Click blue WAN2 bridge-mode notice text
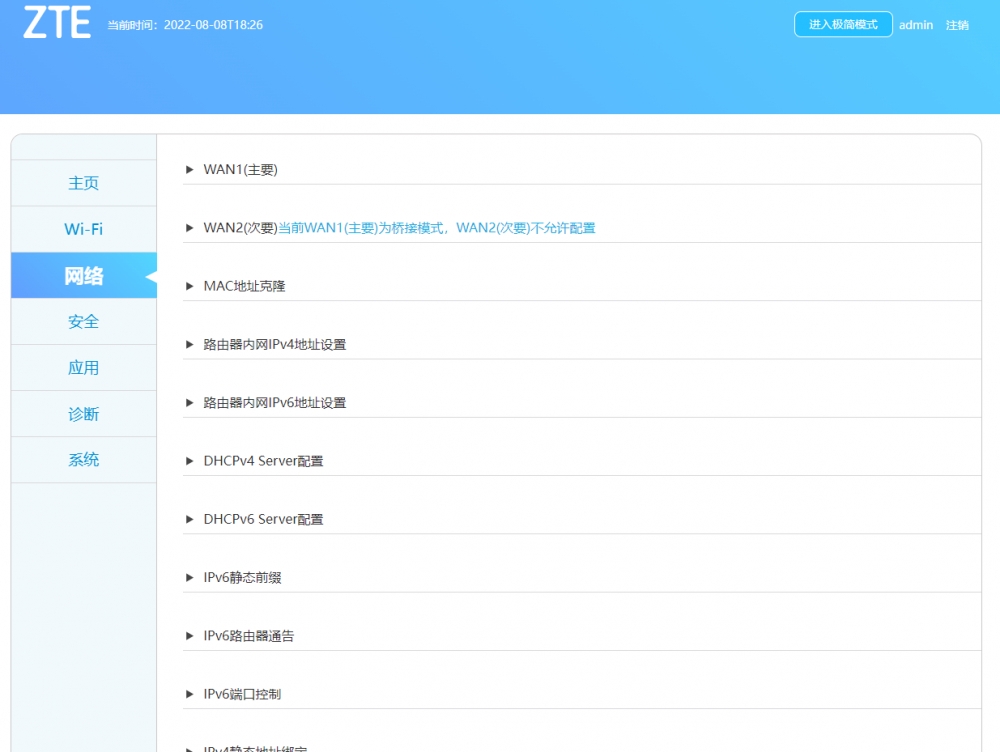 pyautogui.click(x=437, y=228)
